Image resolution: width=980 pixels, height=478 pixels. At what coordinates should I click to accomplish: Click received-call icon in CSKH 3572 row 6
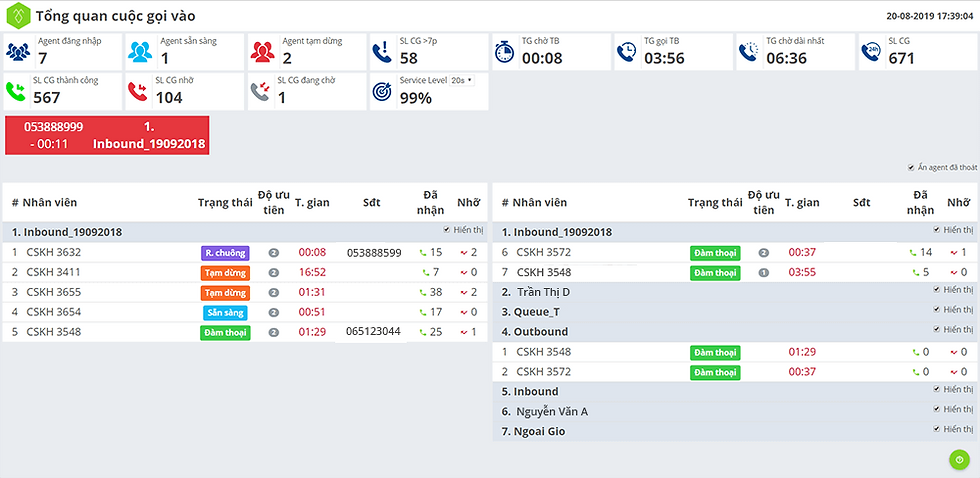coord(913,253)
